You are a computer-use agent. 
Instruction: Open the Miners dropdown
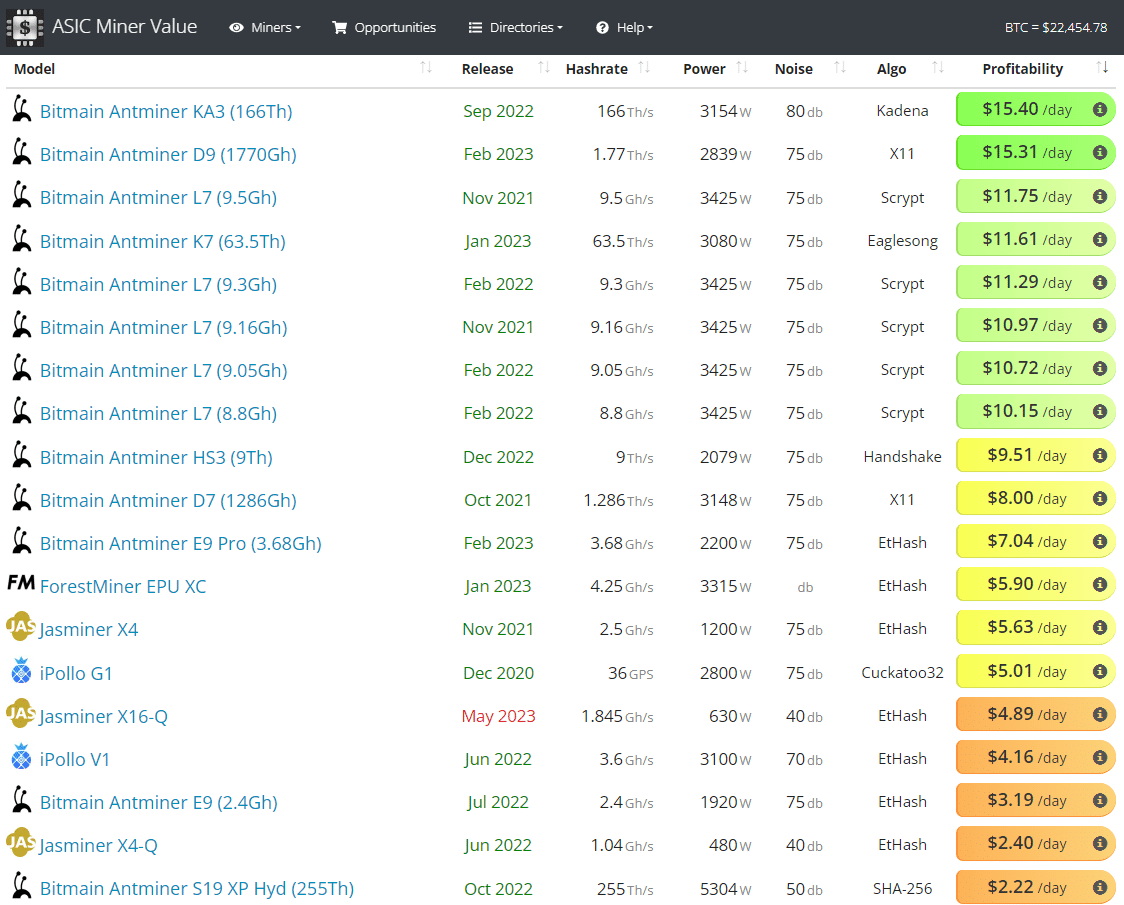[x=265, y=27]
